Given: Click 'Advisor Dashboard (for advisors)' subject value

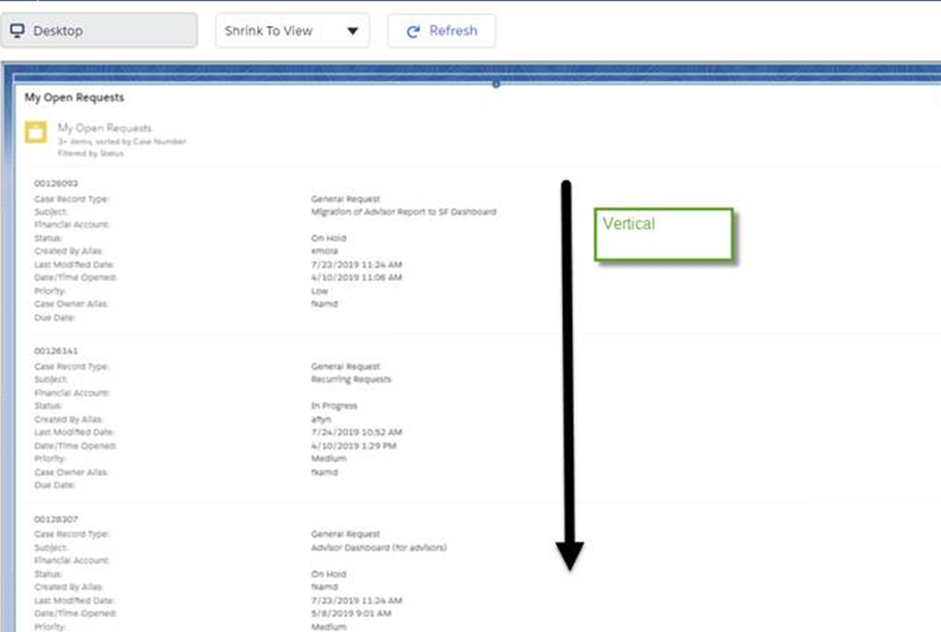Looking at the screenshot, I should coord(379,547).
